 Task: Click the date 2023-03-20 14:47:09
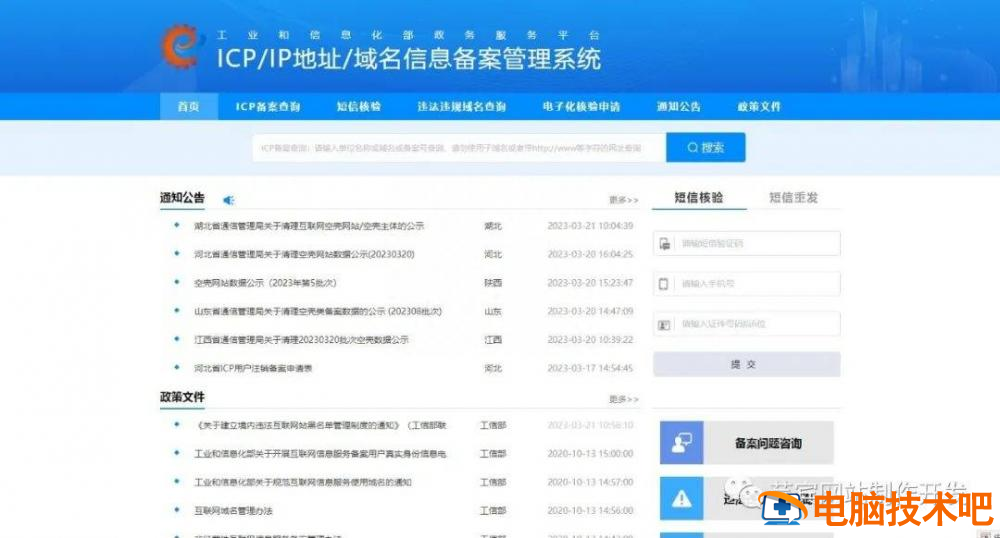(x=591, y=312)
